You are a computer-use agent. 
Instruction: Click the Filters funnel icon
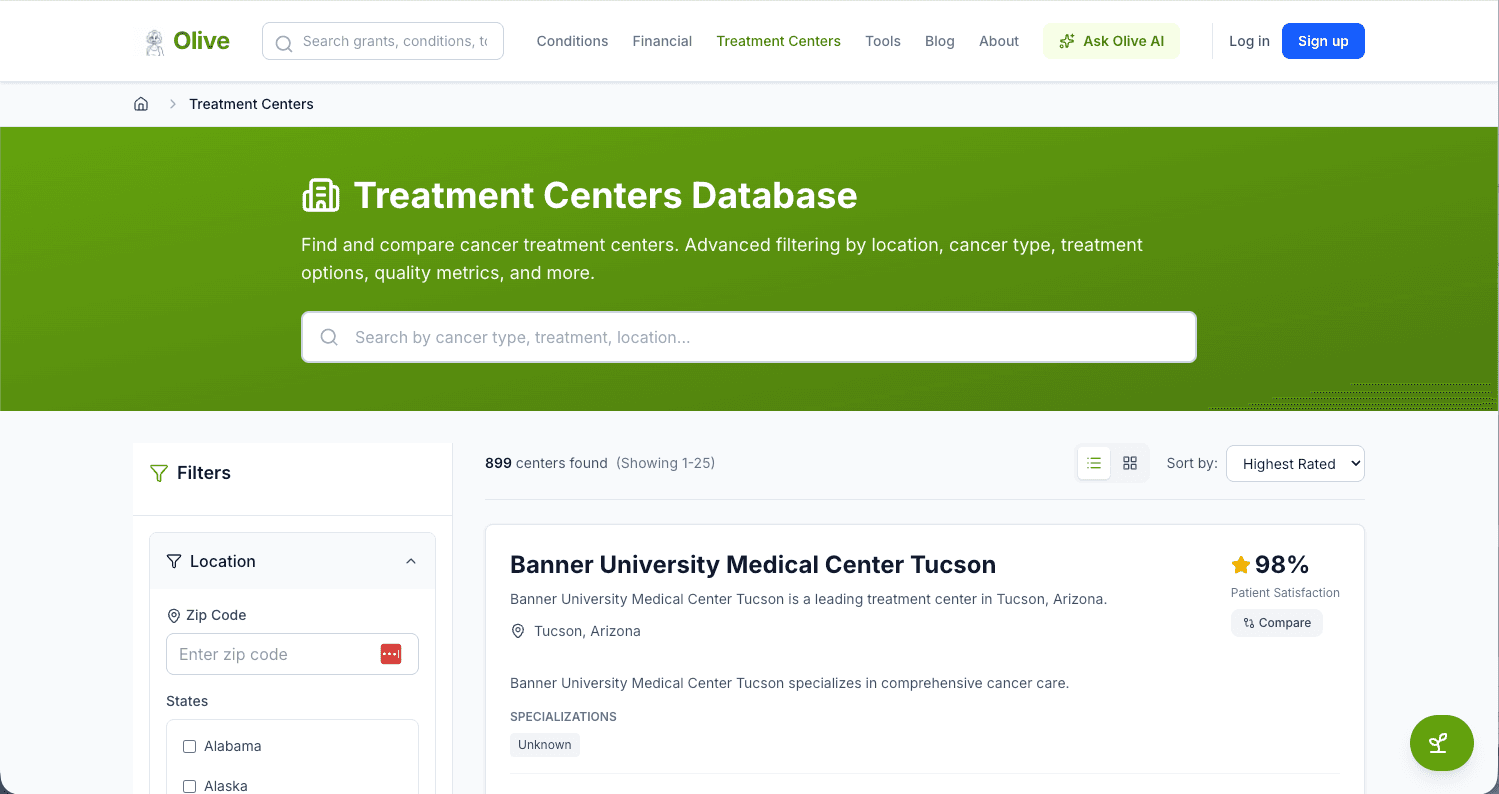tap(158, 473)
